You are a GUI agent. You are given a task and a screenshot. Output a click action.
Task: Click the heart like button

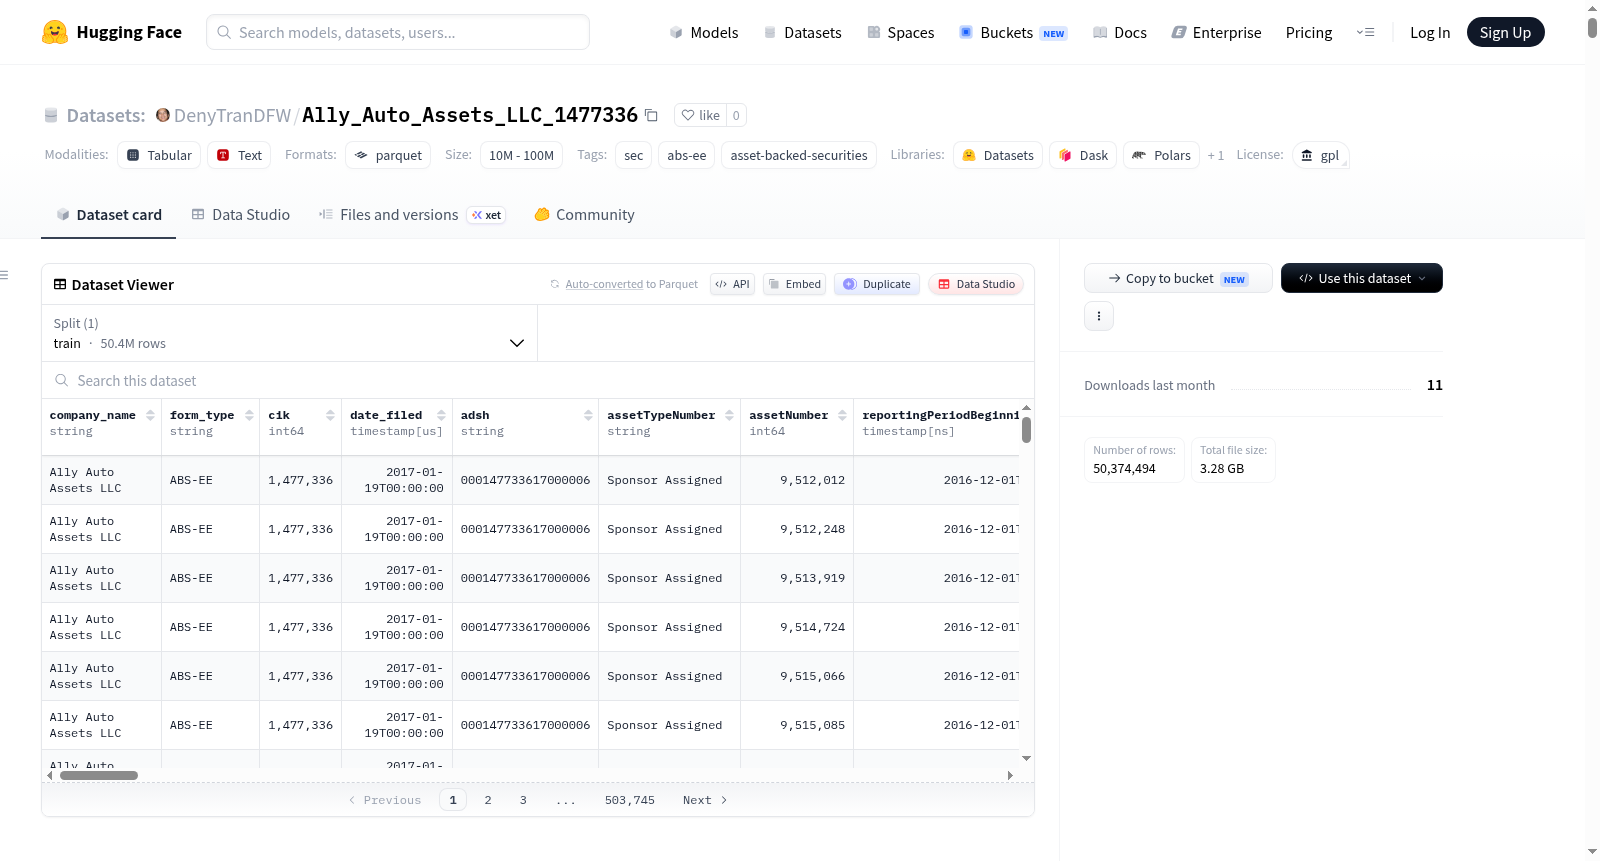click(700, 115)
